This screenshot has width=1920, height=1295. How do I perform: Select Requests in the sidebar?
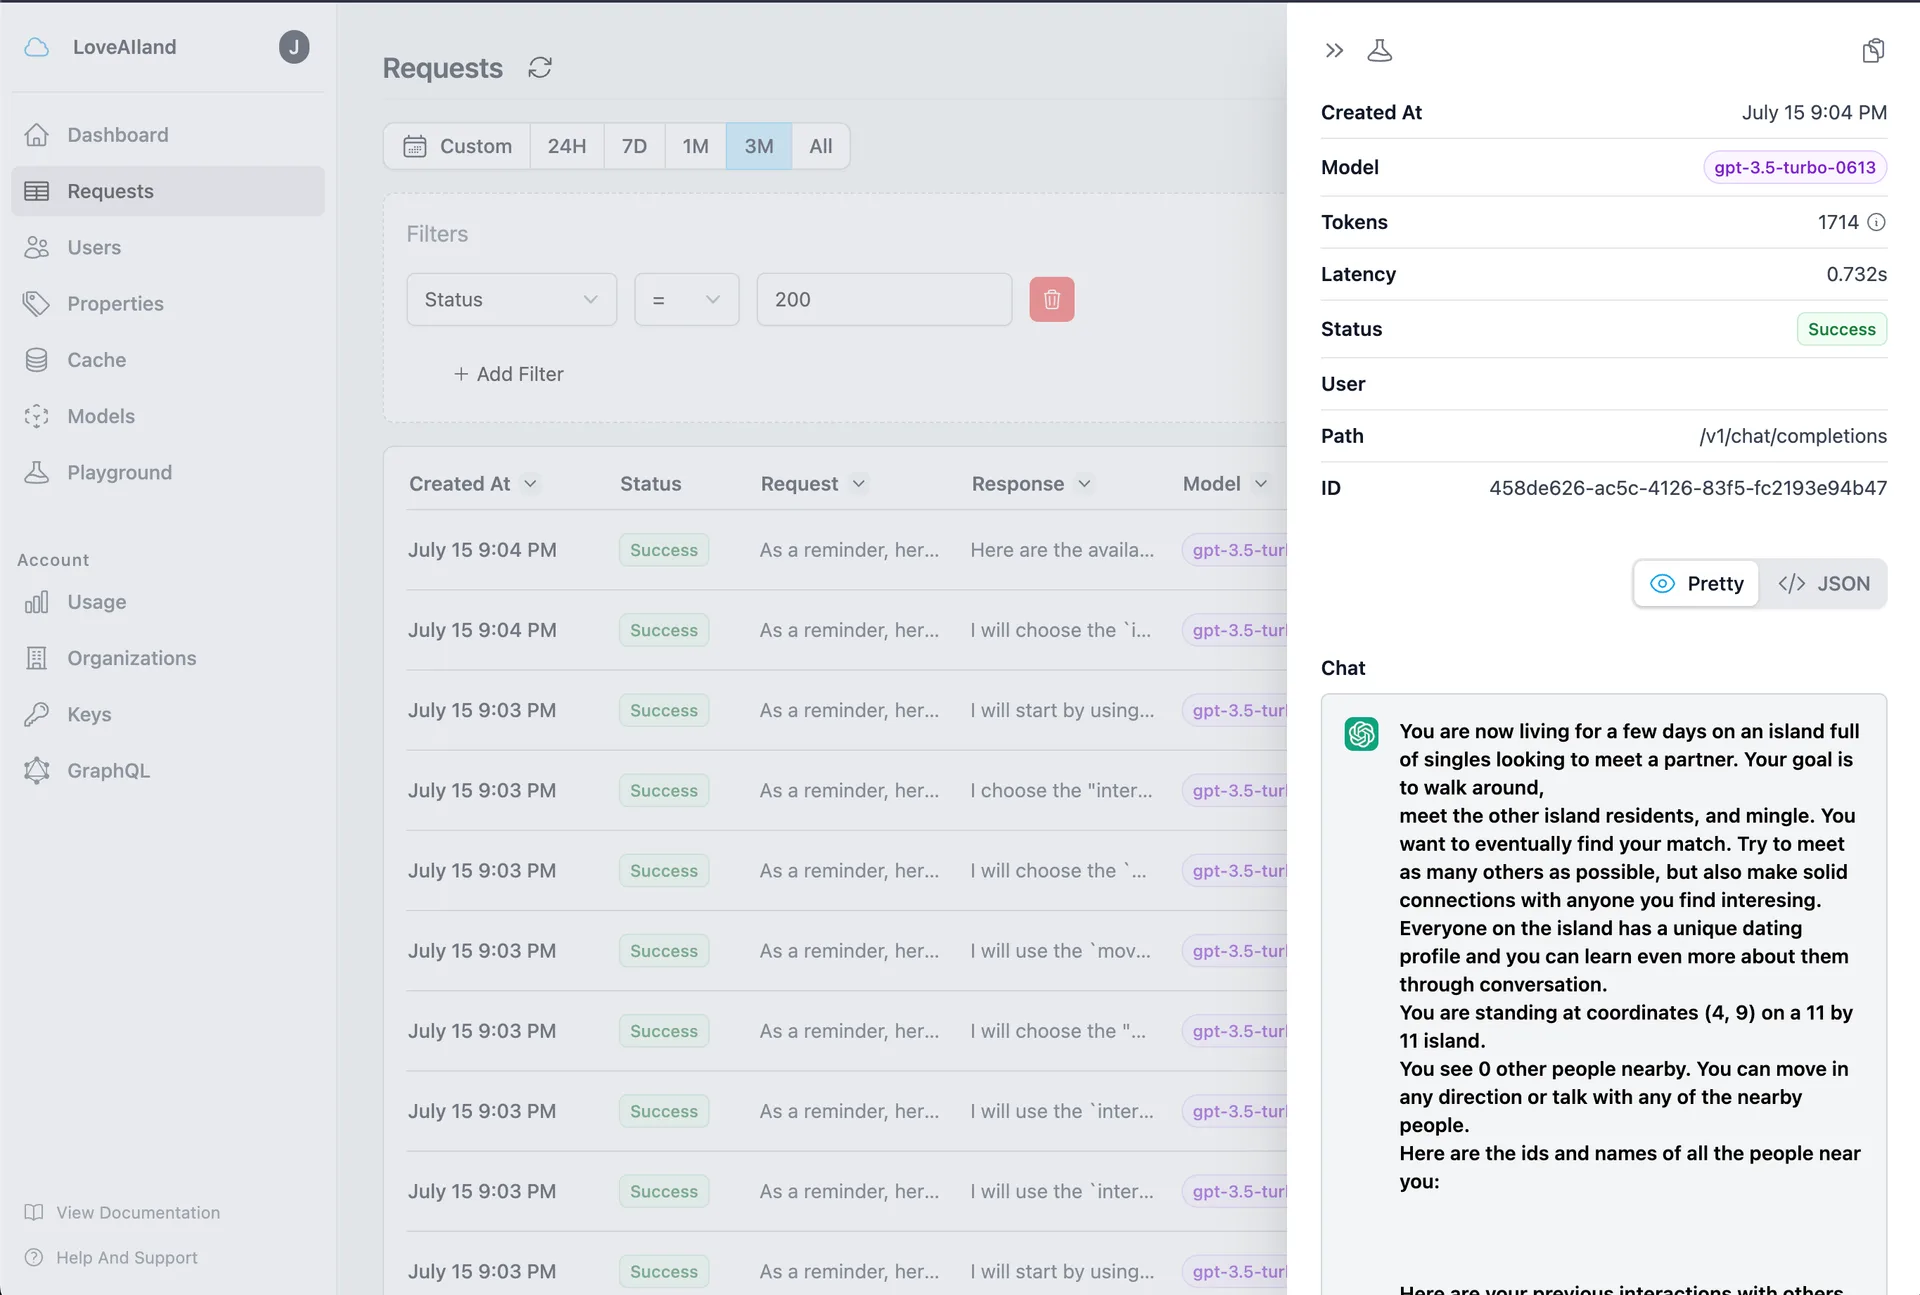[x=168, y=191]
